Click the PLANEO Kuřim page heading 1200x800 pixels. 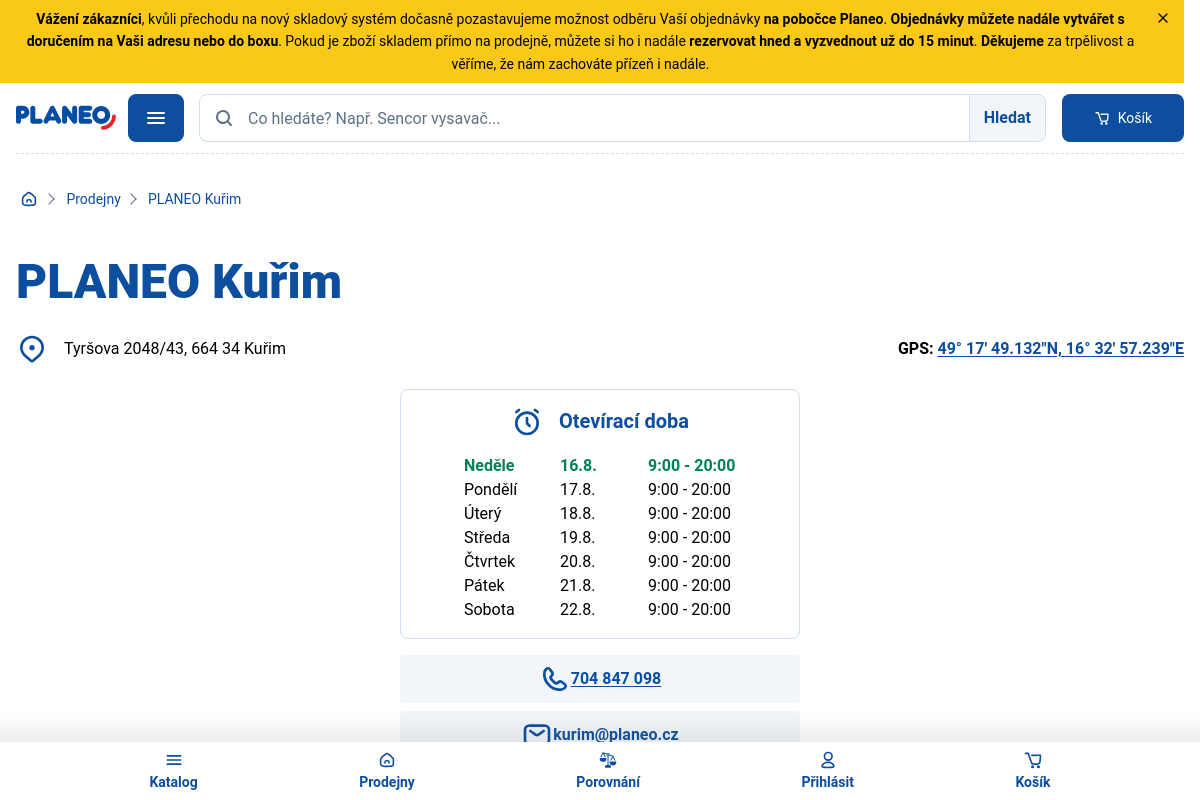point(179,282)
